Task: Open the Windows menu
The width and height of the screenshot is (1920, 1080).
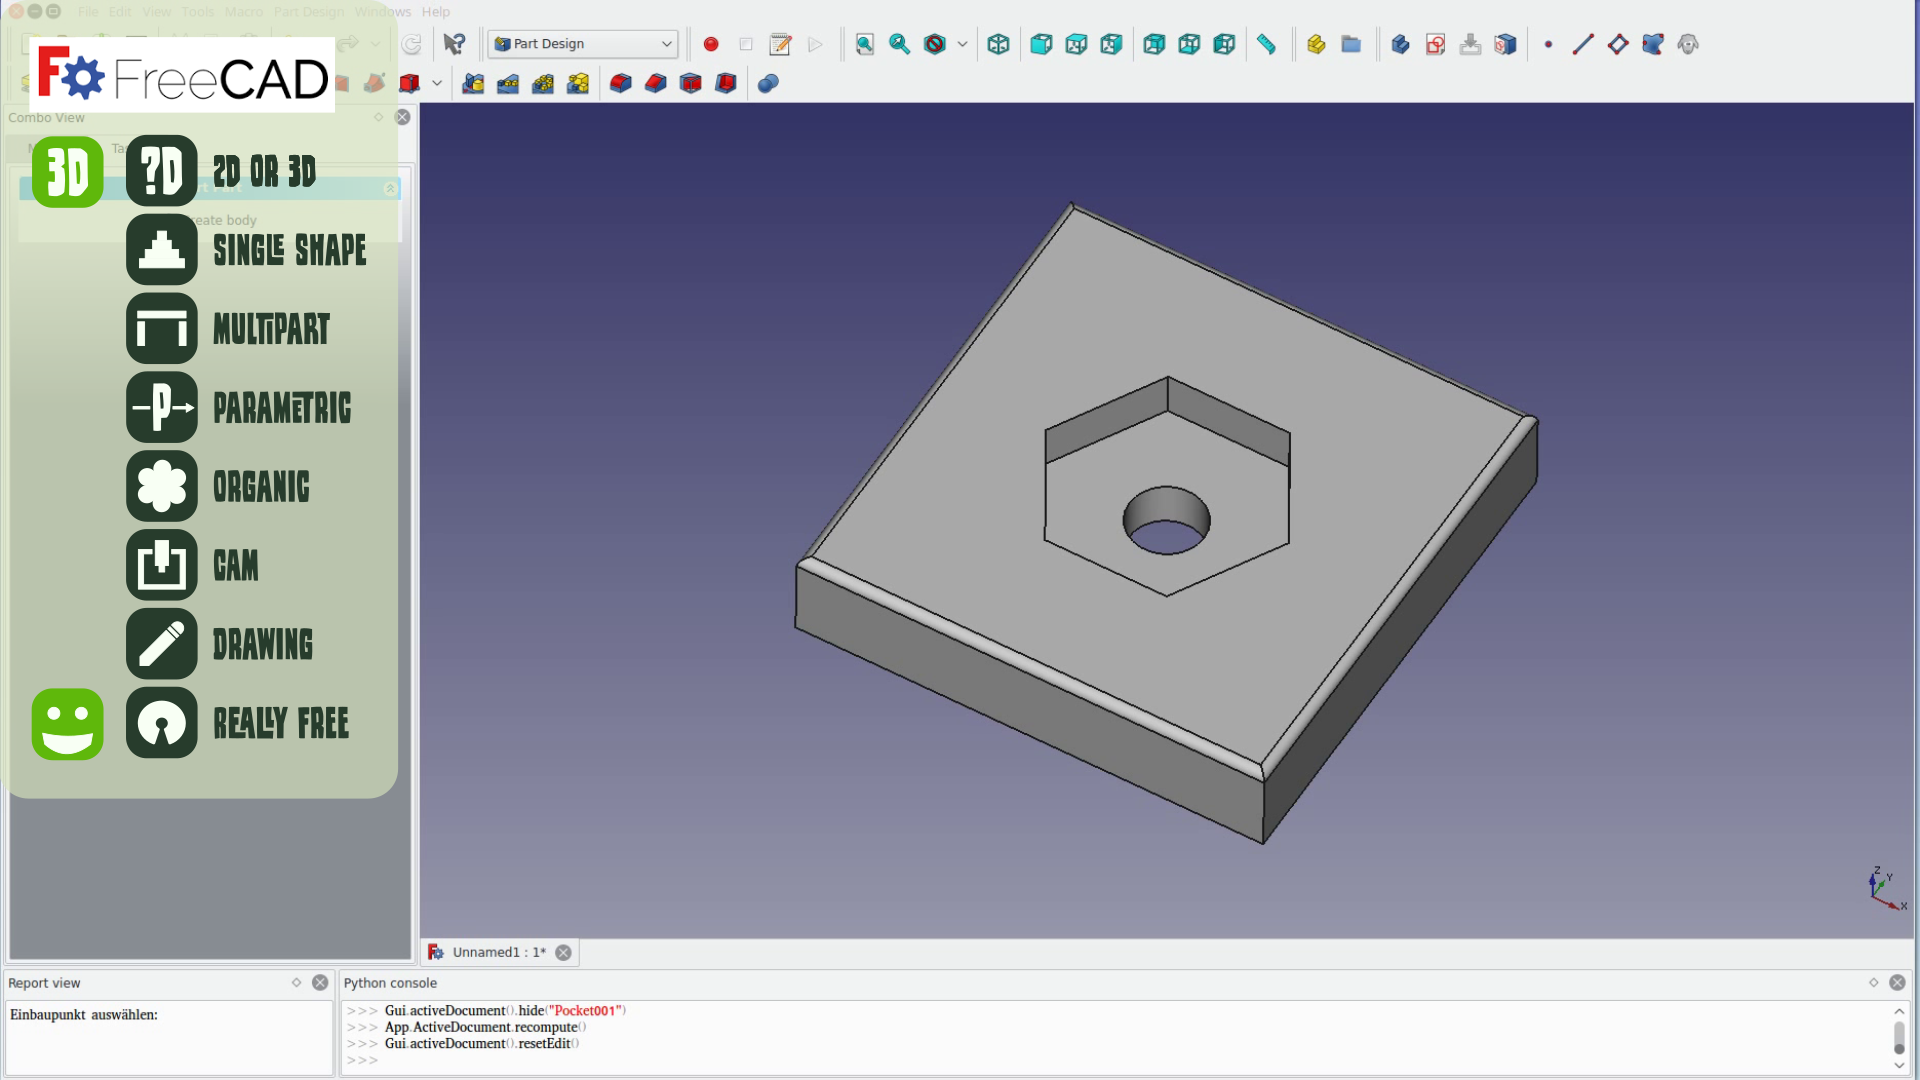Action: pos(382,12)
